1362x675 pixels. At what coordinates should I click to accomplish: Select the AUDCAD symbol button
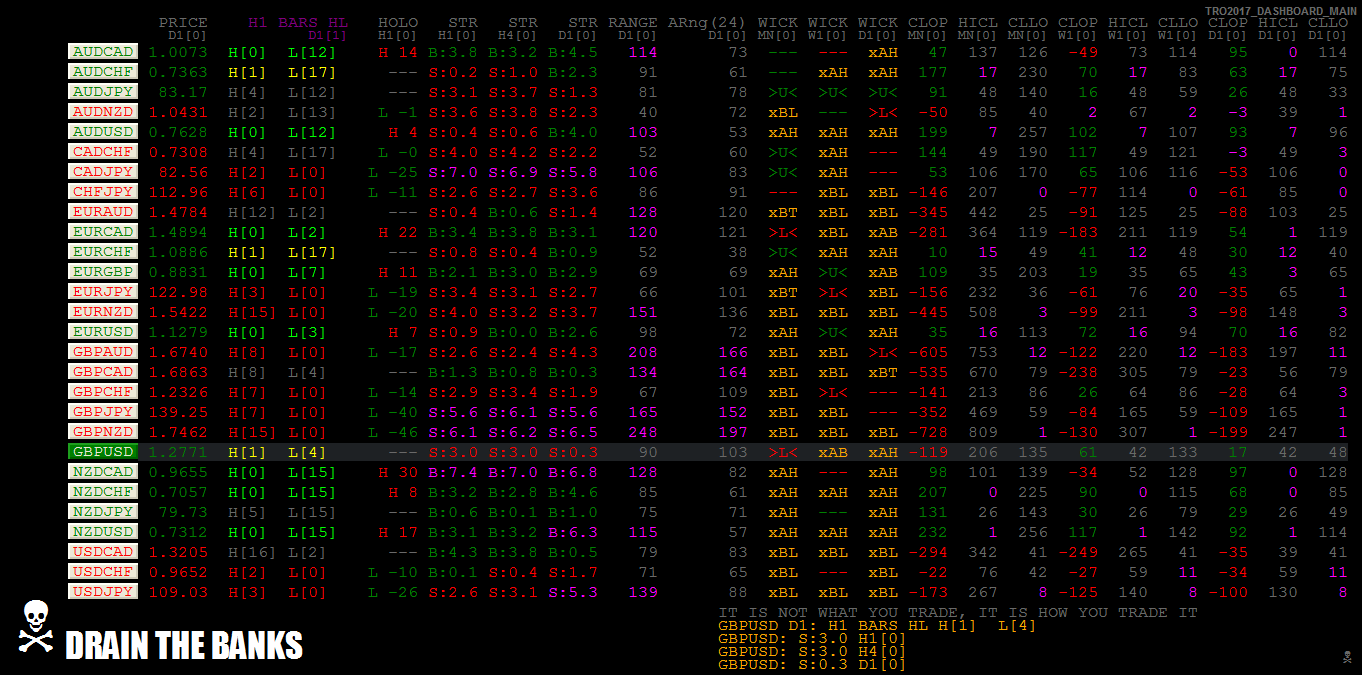point(103,51)
